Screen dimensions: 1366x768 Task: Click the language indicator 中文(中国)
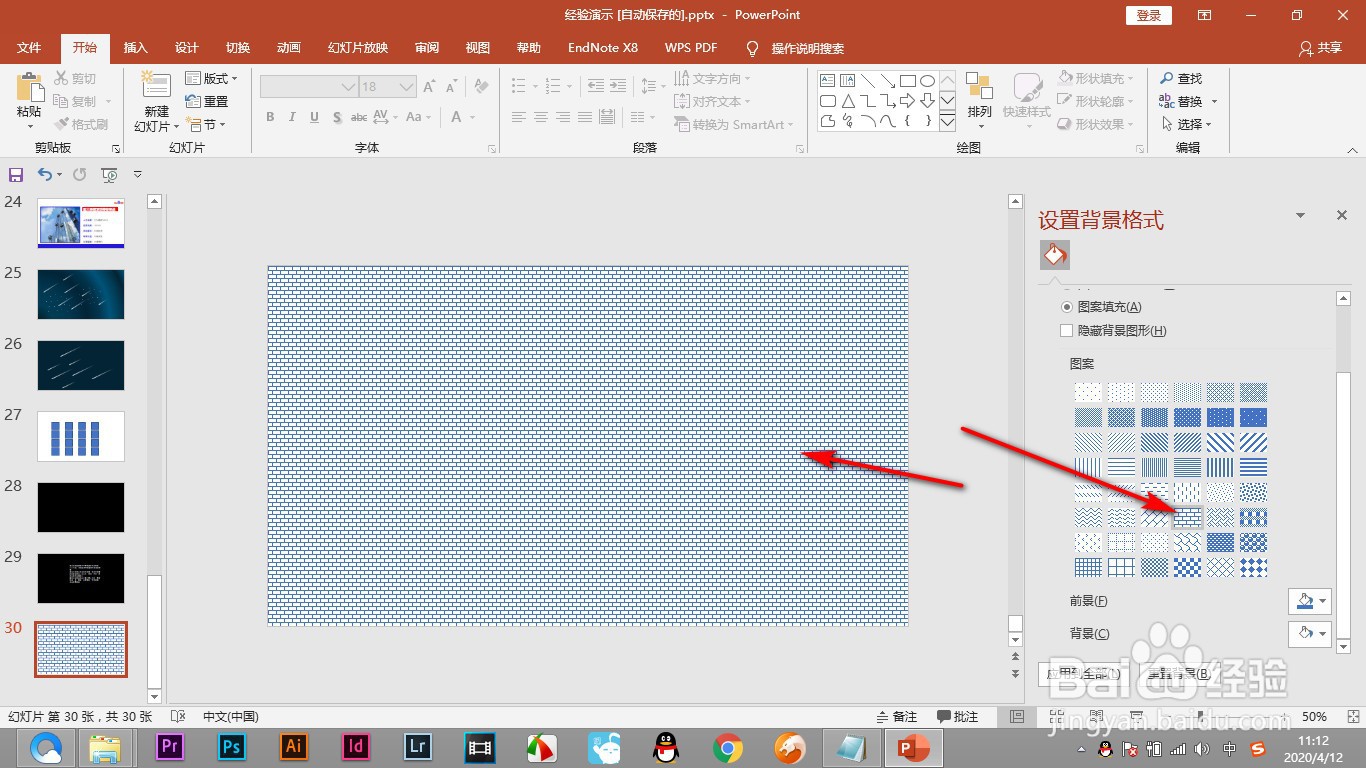pos(231,717)
